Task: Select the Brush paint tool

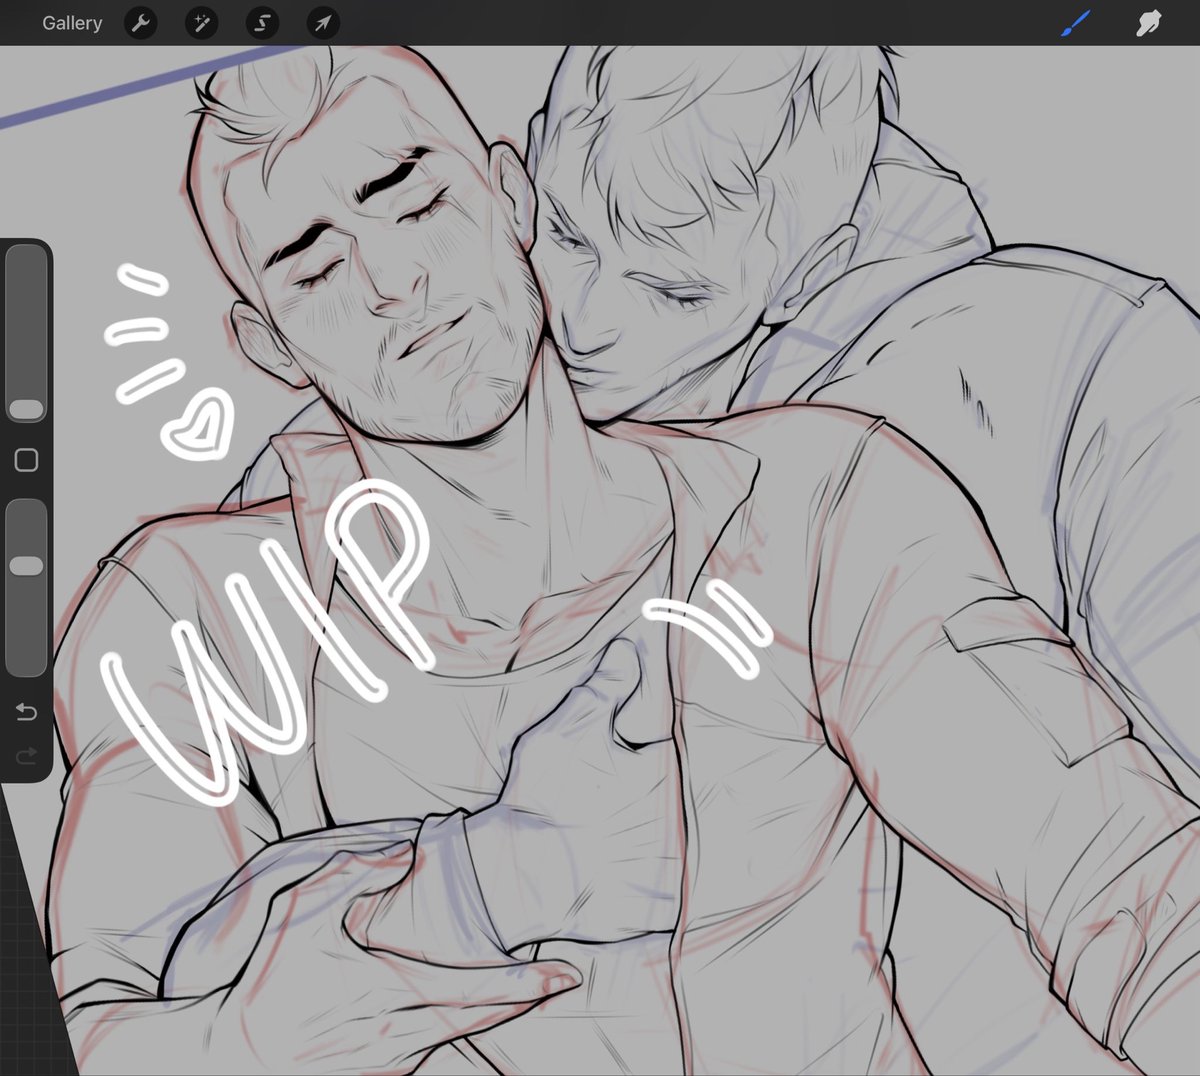Action: tap(1076, 23)
